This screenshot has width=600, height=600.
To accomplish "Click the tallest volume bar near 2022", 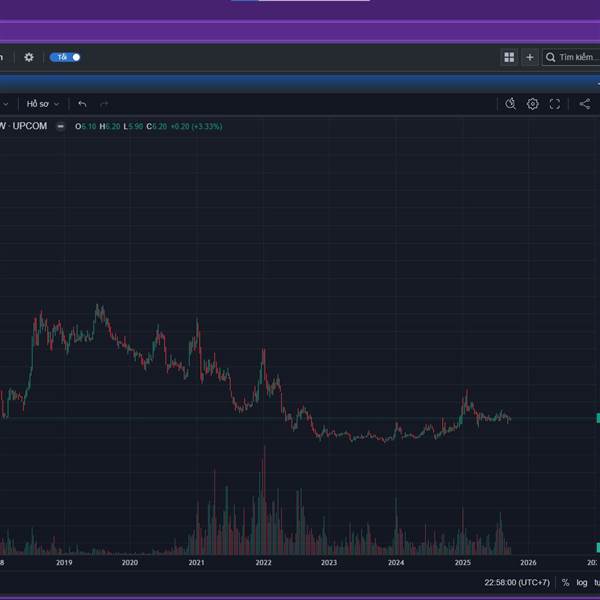I will point(264,501).
